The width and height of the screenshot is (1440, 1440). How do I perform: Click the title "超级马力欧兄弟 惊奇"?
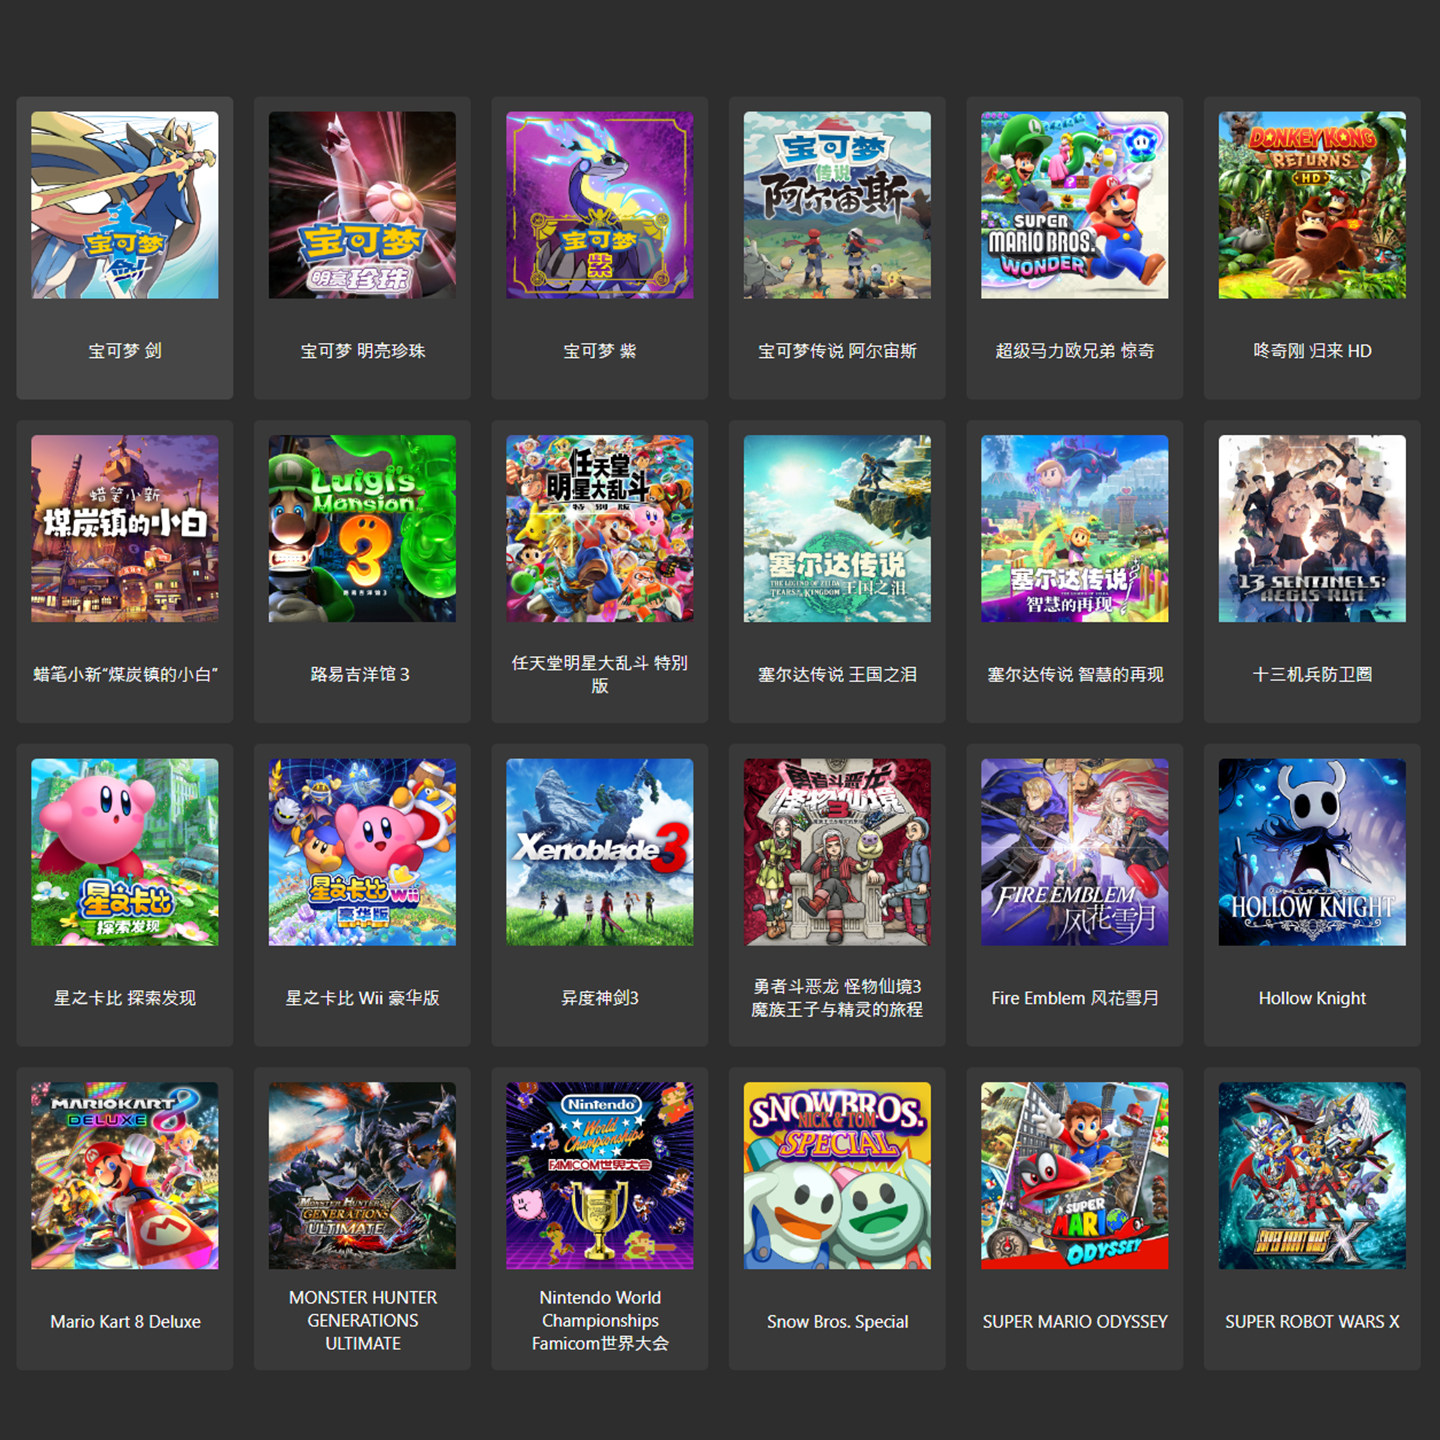coord(1075,351)
